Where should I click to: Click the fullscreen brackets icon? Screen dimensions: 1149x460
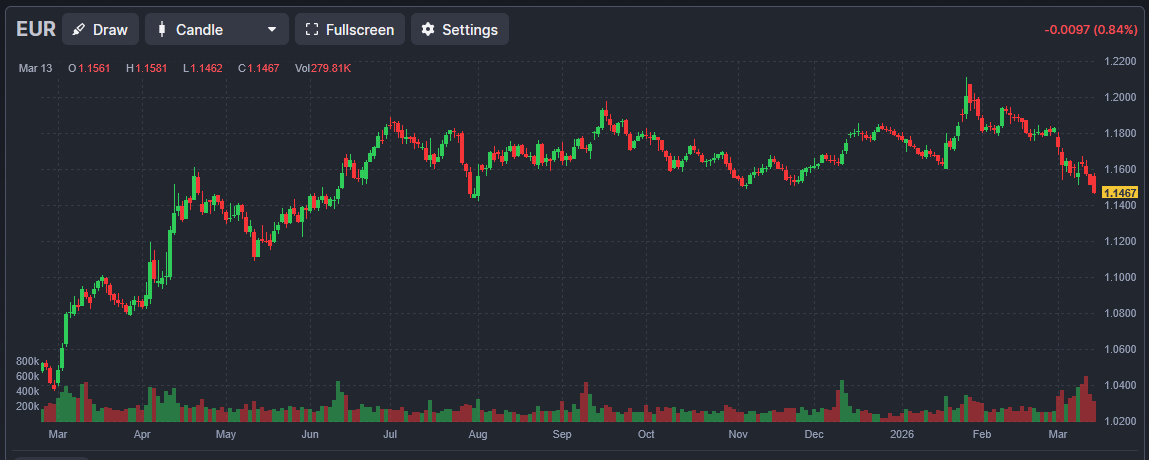tap(312, 30)
